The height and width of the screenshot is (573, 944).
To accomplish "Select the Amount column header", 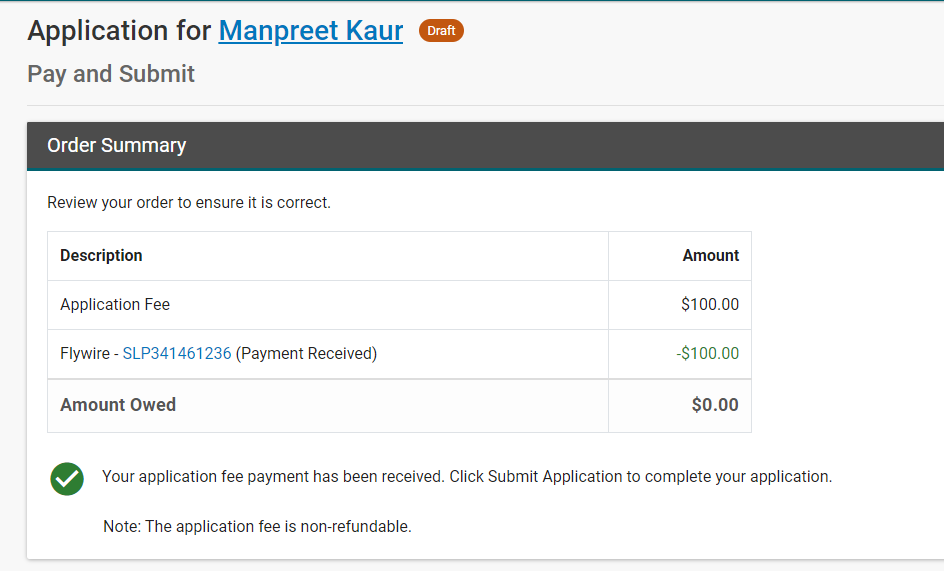I will [710, 255].
